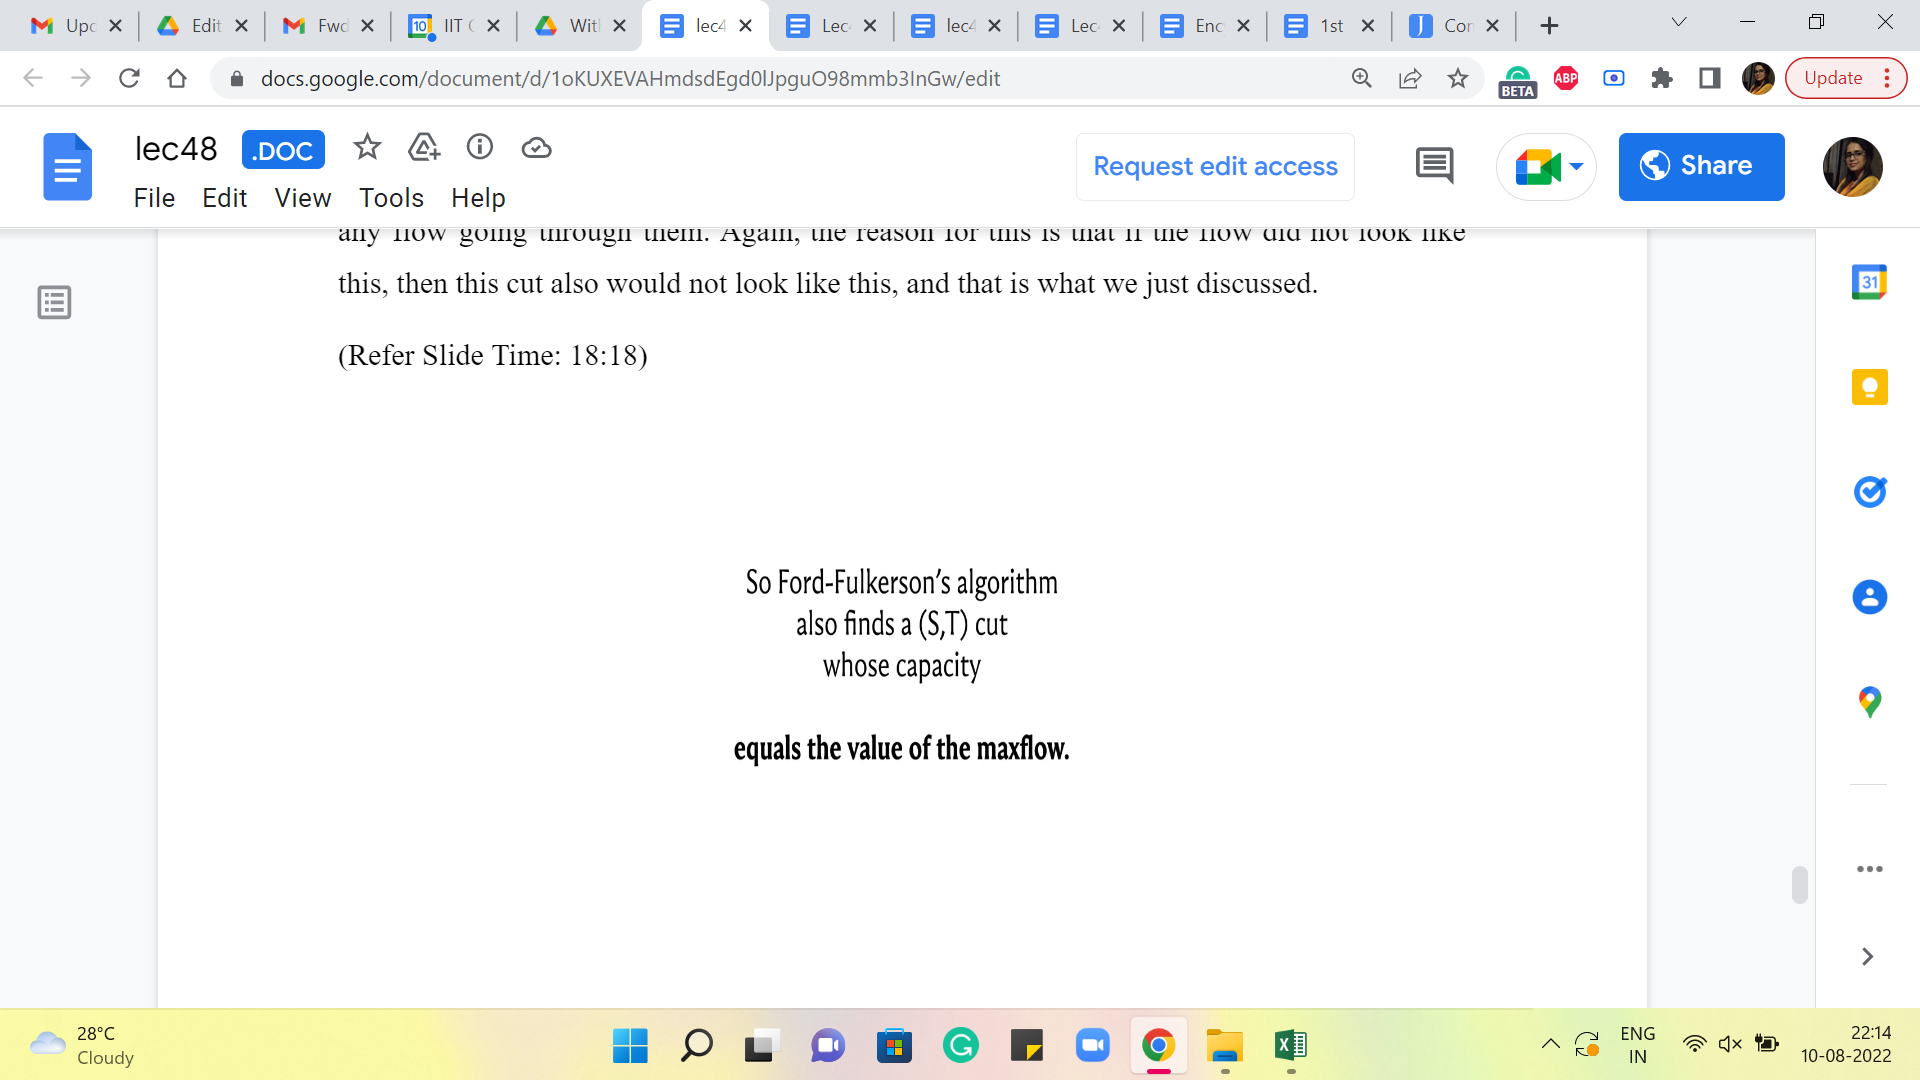Collapse side panel with chevron arrow
The image size is (1920, 1080).
(x=1867, y=957)
